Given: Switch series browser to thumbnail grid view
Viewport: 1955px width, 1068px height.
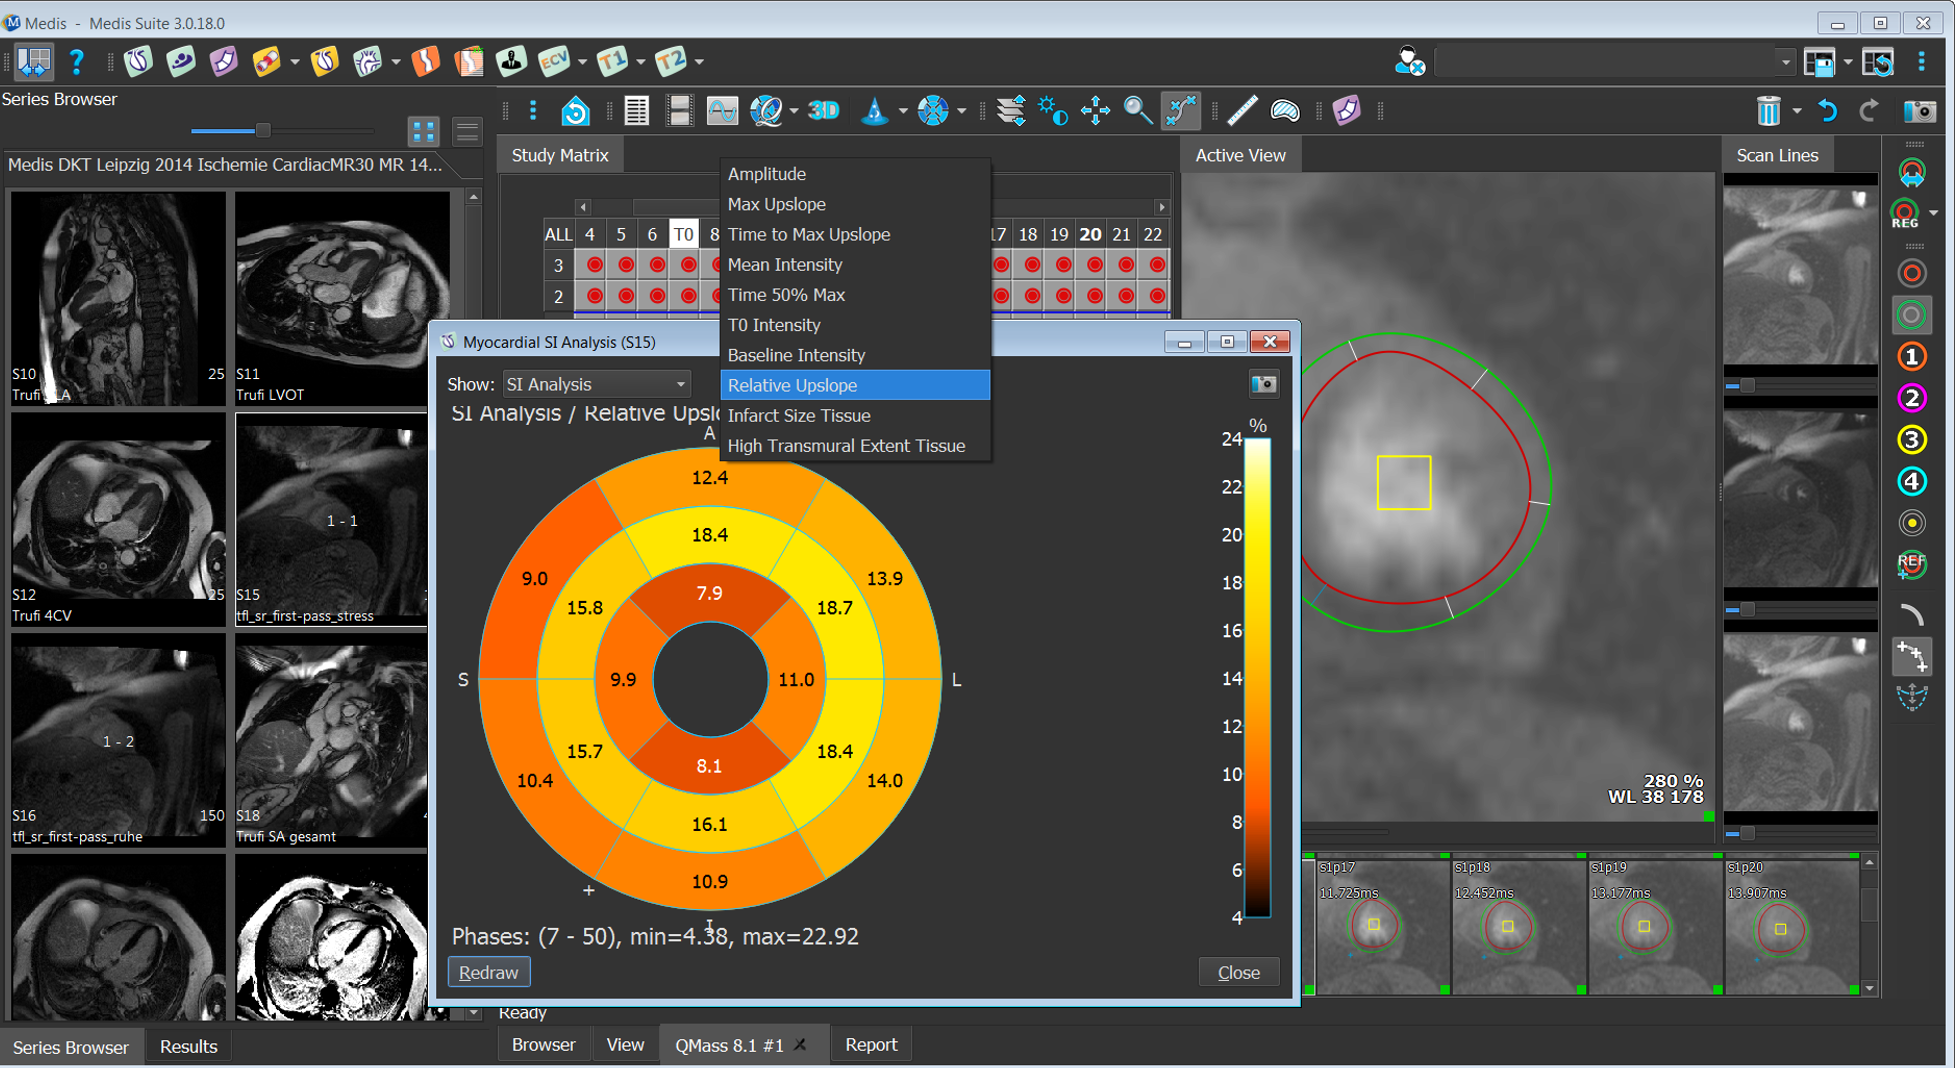Looking at the screenshot, I should [x=423, y=131].
